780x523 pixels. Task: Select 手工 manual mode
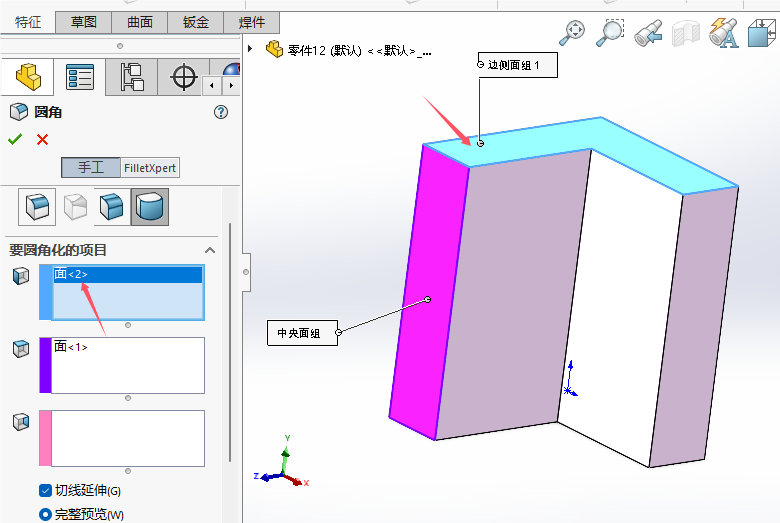tap(91, 168)
